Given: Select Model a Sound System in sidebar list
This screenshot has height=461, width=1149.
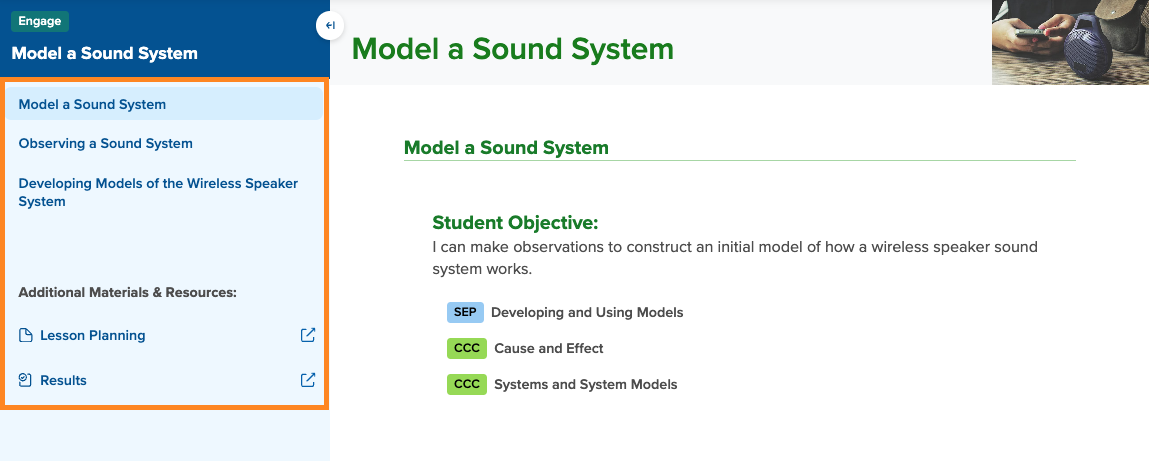Looking at the screenshot, I should click(92, 104).
